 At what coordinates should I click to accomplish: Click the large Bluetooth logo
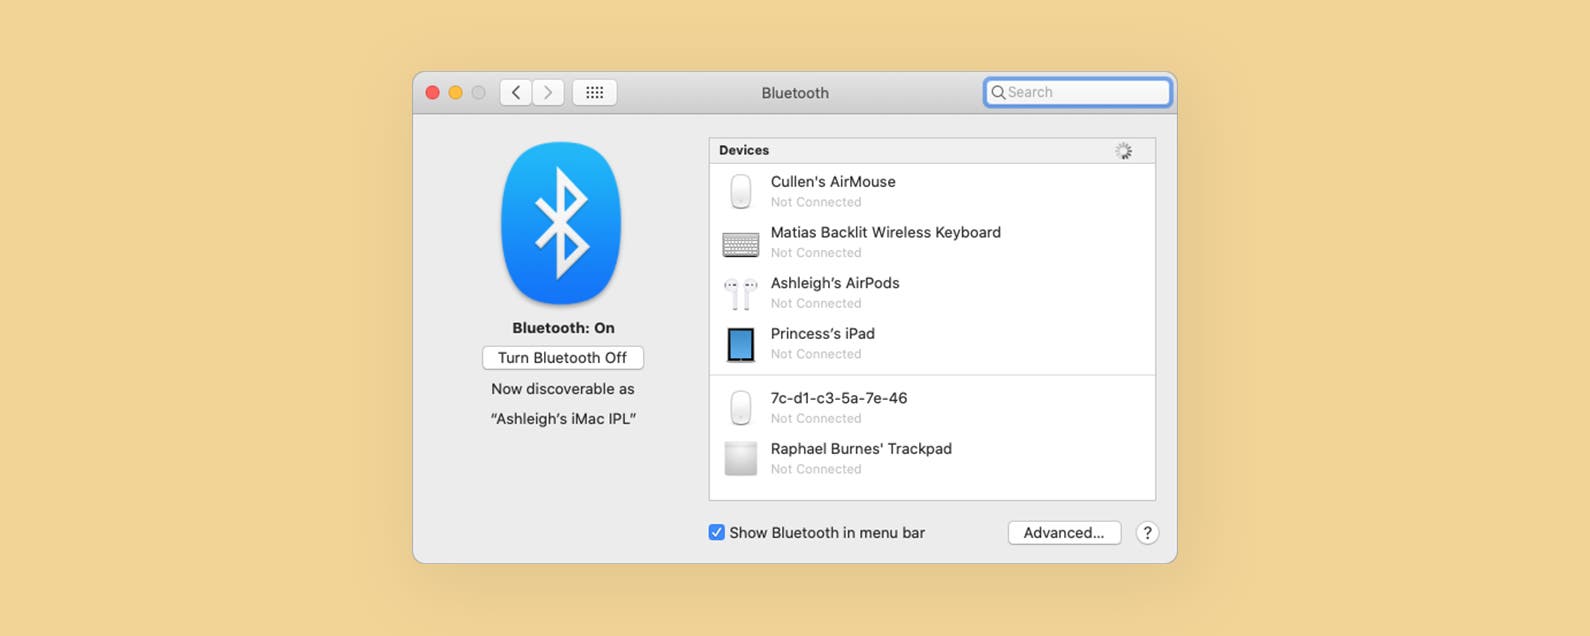tap(561, 223)
